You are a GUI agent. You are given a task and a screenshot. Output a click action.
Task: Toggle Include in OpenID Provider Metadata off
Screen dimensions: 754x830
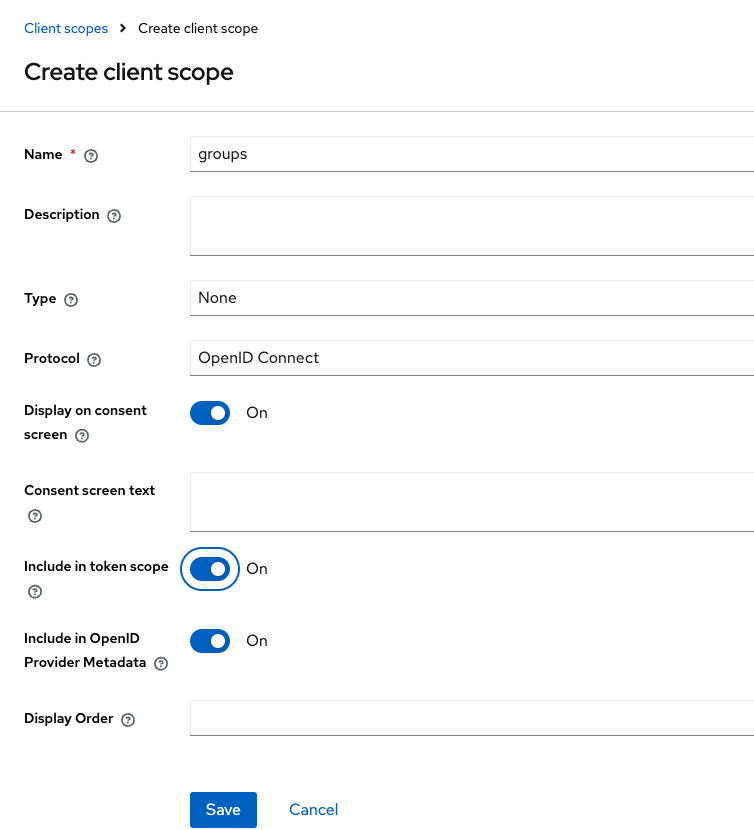coord(210,641)
